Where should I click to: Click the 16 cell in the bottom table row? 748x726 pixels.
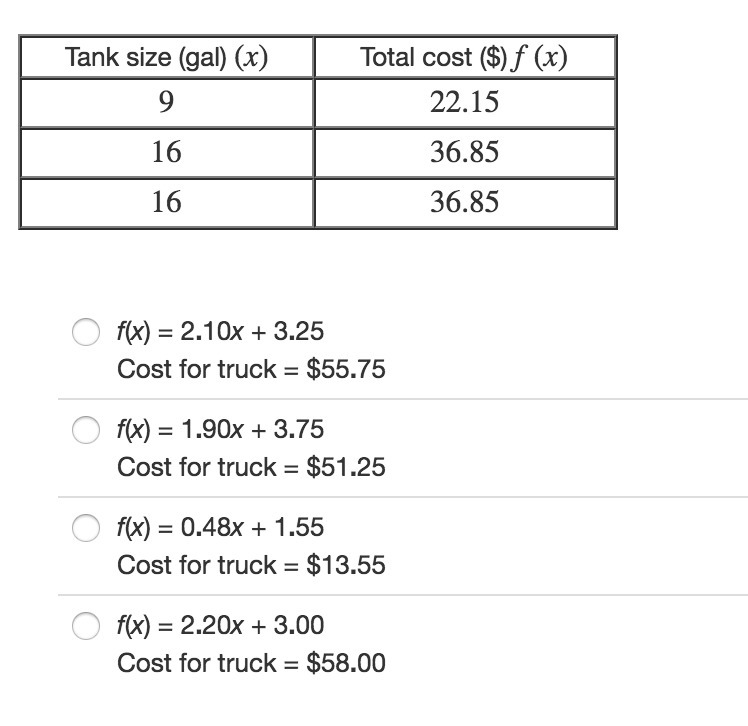(x=167, y=203)
